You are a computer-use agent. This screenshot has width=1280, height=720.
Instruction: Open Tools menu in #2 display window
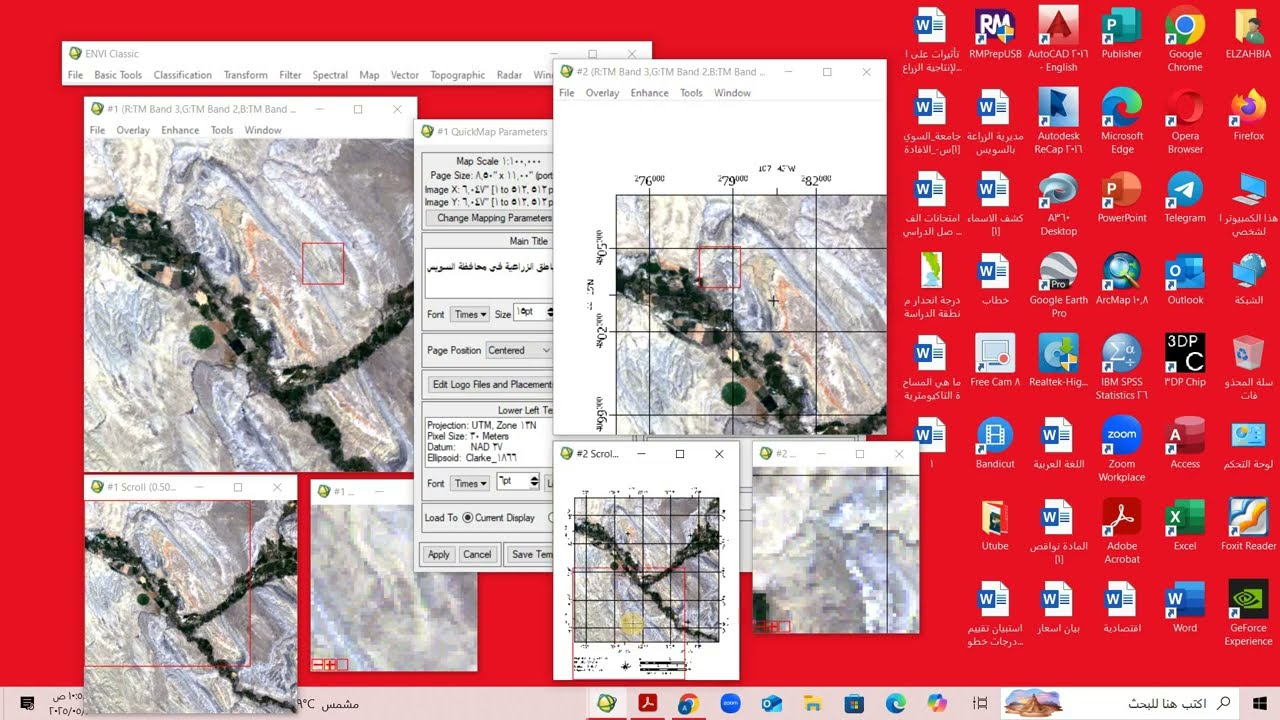(691, 93)
